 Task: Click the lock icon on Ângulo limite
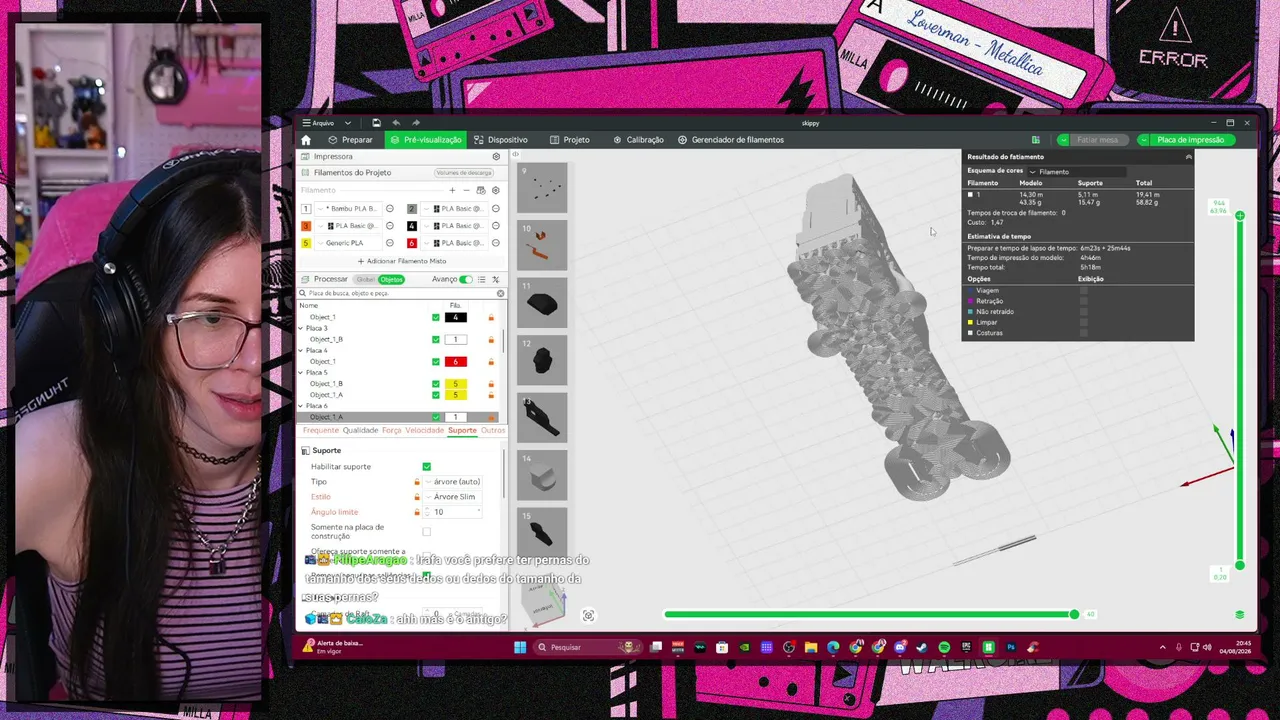(x=417, y=512)
